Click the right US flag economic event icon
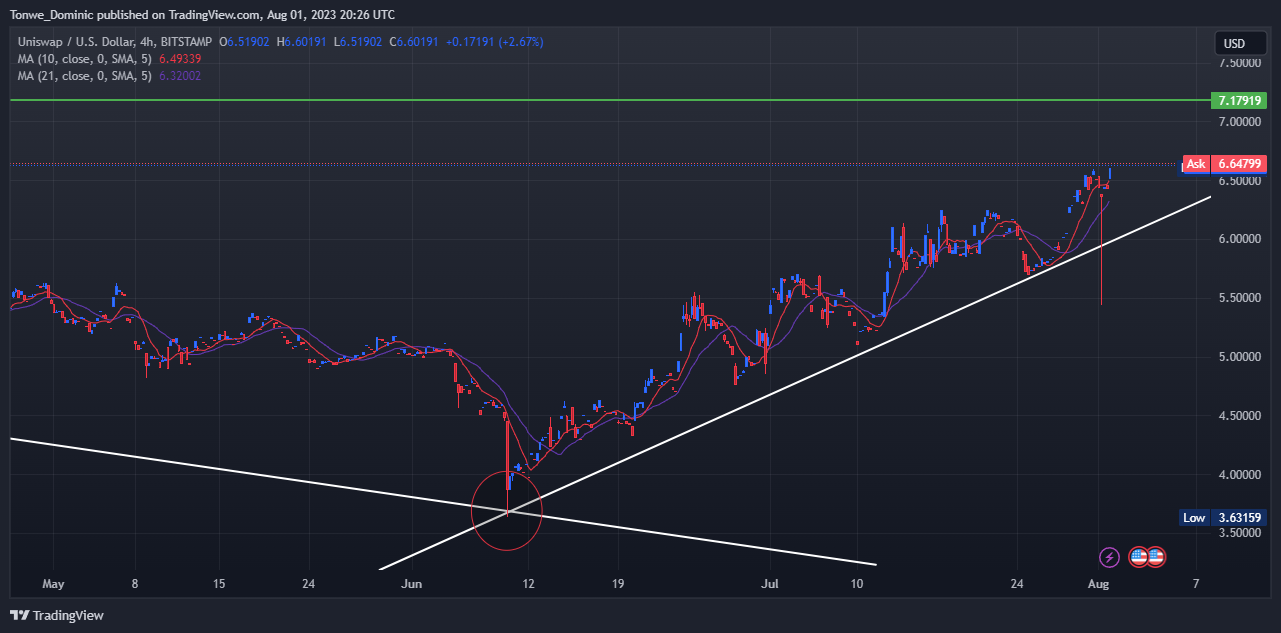 tap(1155, 556)
